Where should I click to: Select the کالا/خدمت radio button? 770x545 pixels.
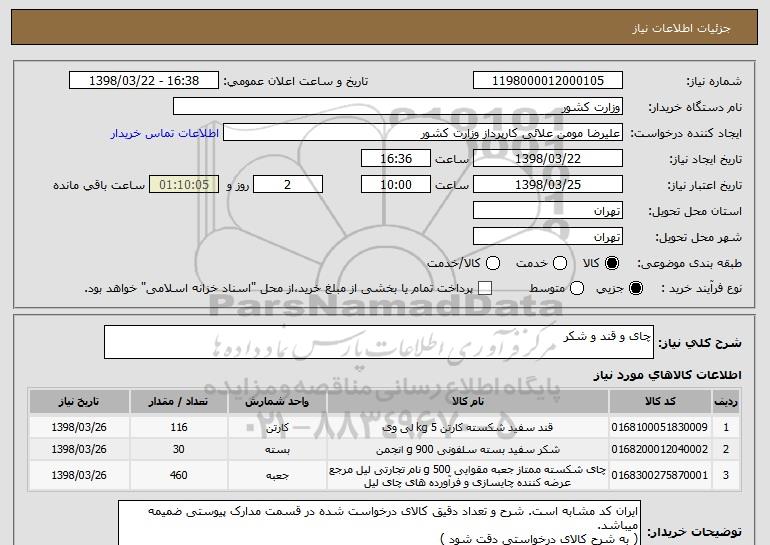[493, 264]
